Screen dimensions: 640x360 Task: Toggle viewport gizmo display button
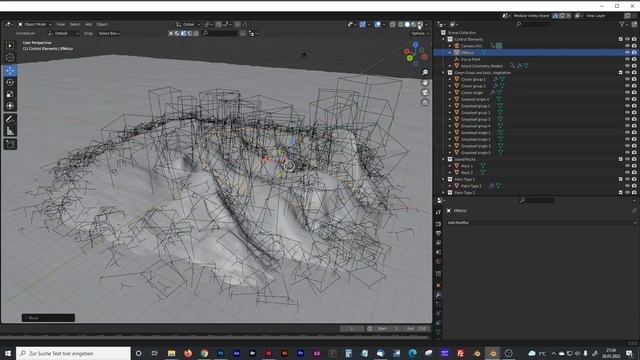click(362, 24)
